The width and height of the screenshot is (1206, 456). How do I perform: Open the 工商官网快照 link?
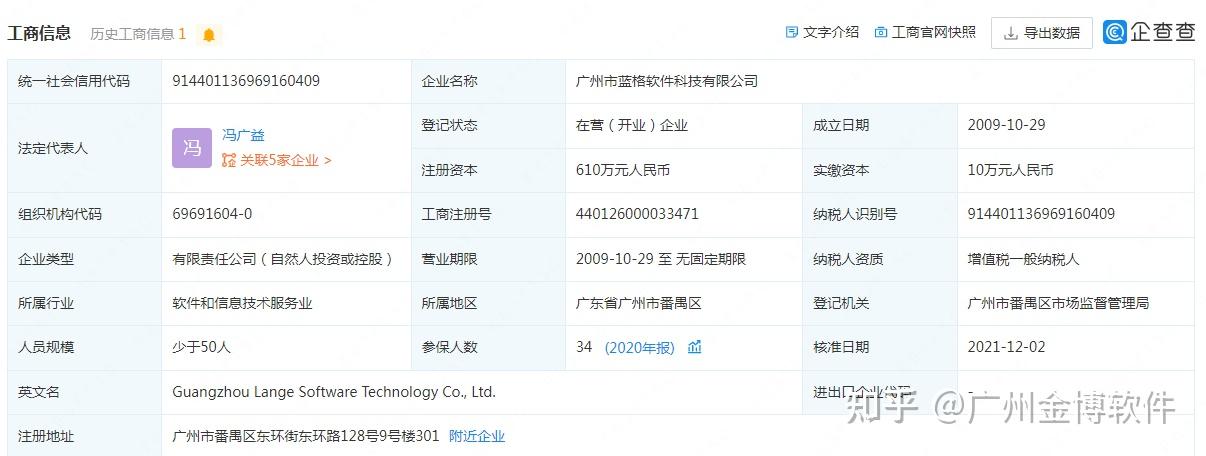(934, 32)
